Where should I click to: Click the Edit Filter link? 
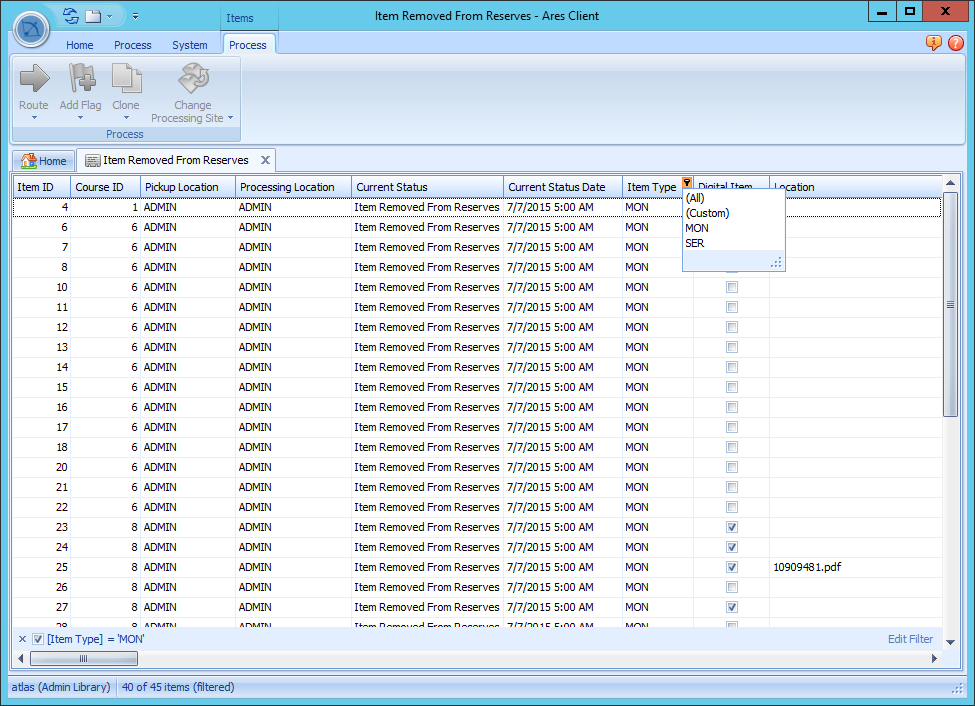click(x=909, y=639)
